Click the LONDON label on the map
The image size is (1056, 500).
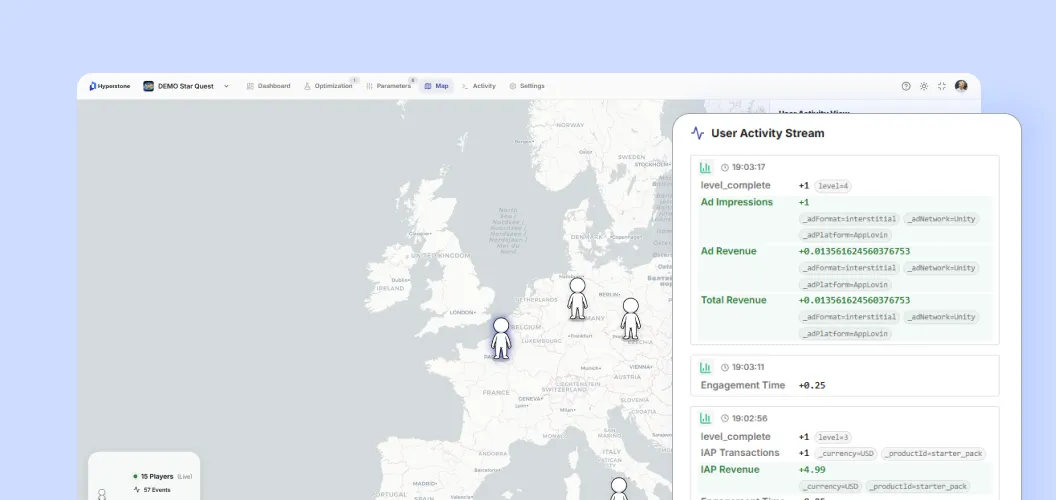tap(462, 312)
